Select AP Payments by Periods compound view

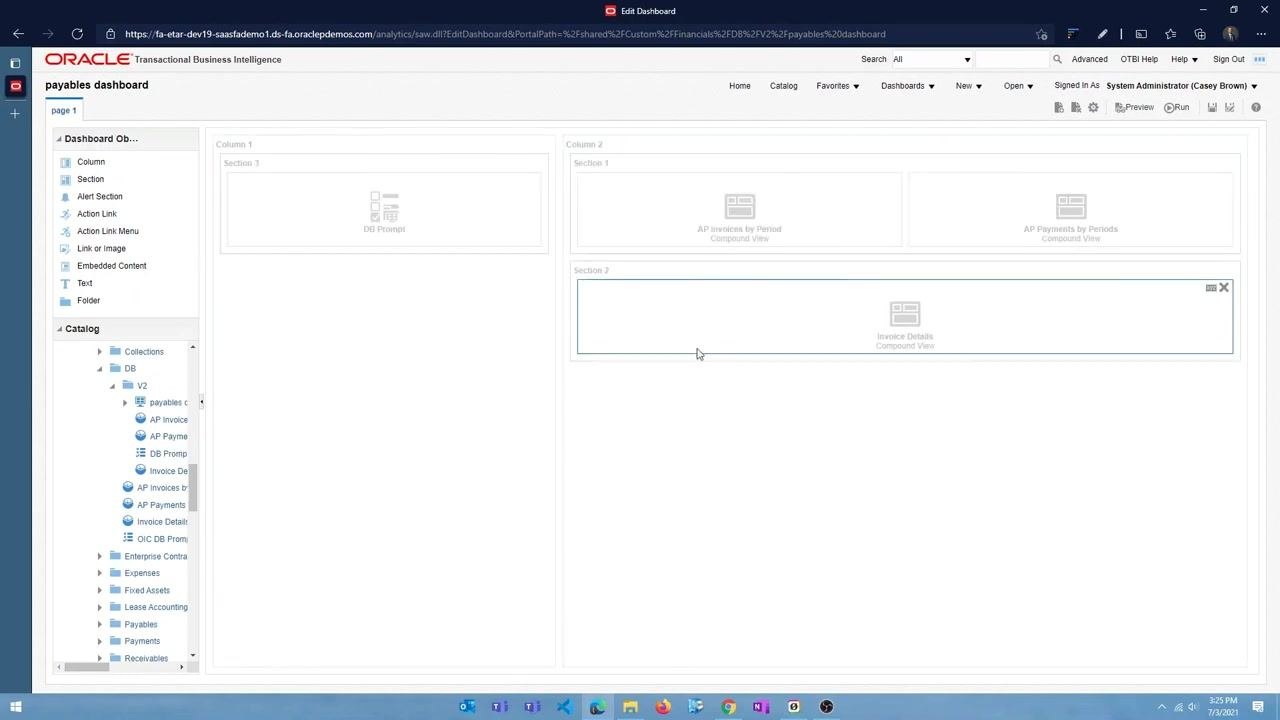coord(1071,210)
